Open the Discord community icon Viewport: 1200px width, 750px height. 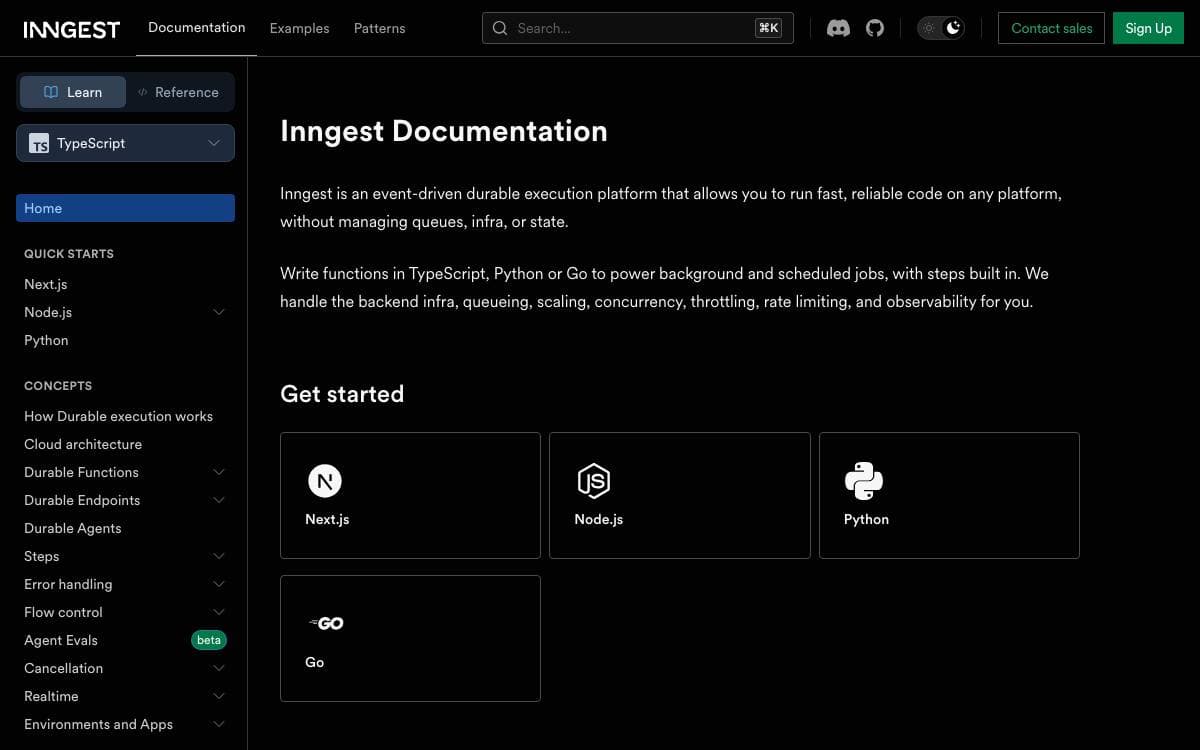coord(838,28)
